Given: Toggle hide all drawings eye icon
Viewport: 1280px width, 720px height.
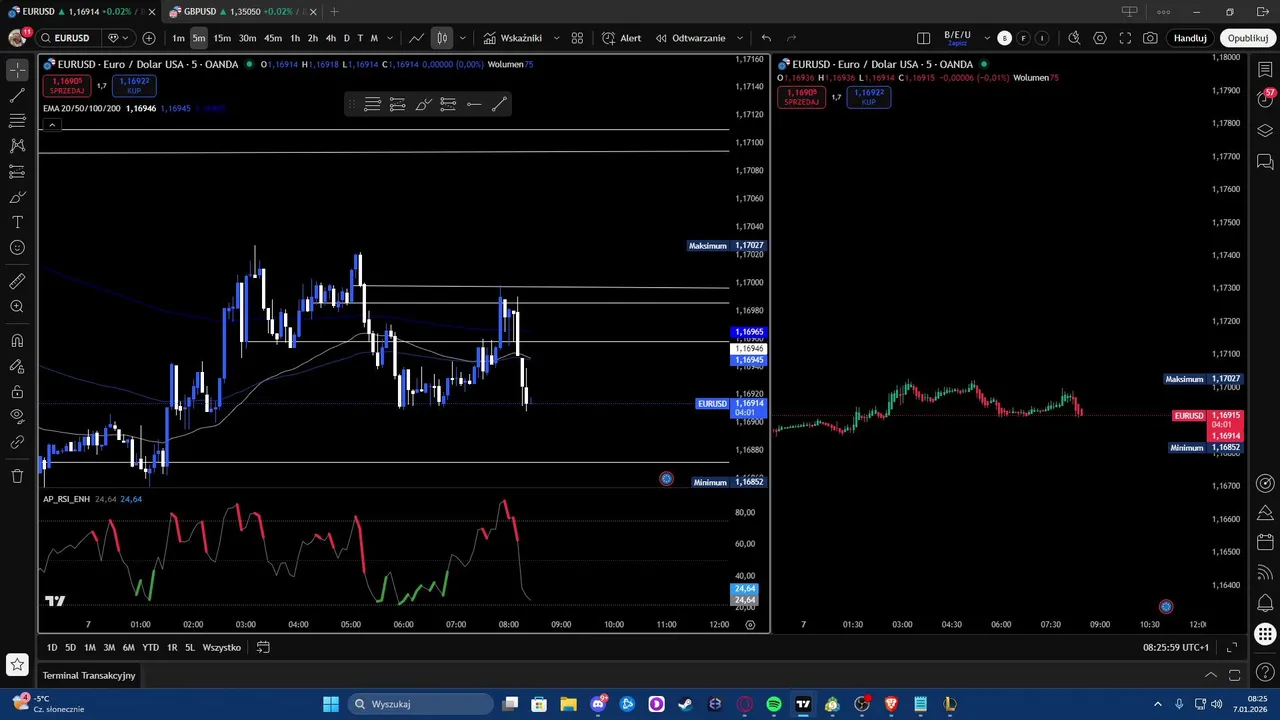Looking at the screenshot, I should (17, 416).
